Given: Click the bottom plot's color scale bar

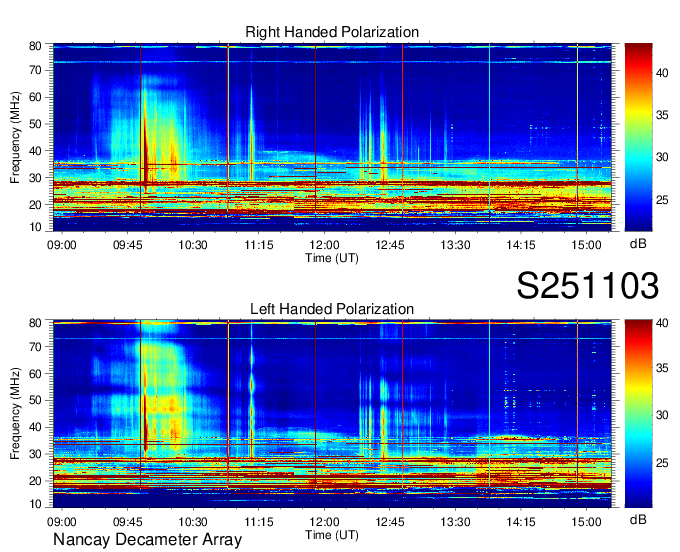Looking at the screenshot, I should [x=638, y=413].
